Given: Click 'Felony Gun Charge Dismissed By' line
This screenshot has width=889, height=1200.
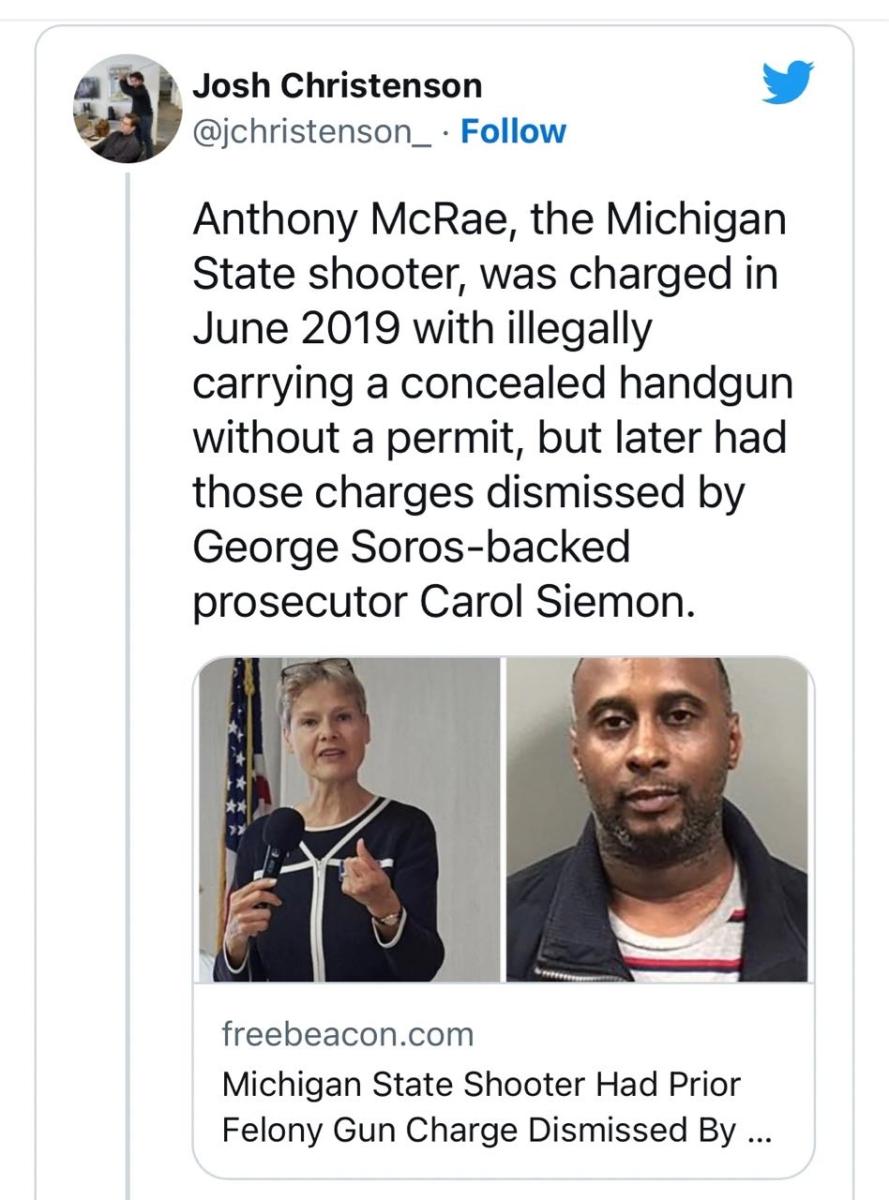Looking at the screenshot, I should coord(480,1130).
